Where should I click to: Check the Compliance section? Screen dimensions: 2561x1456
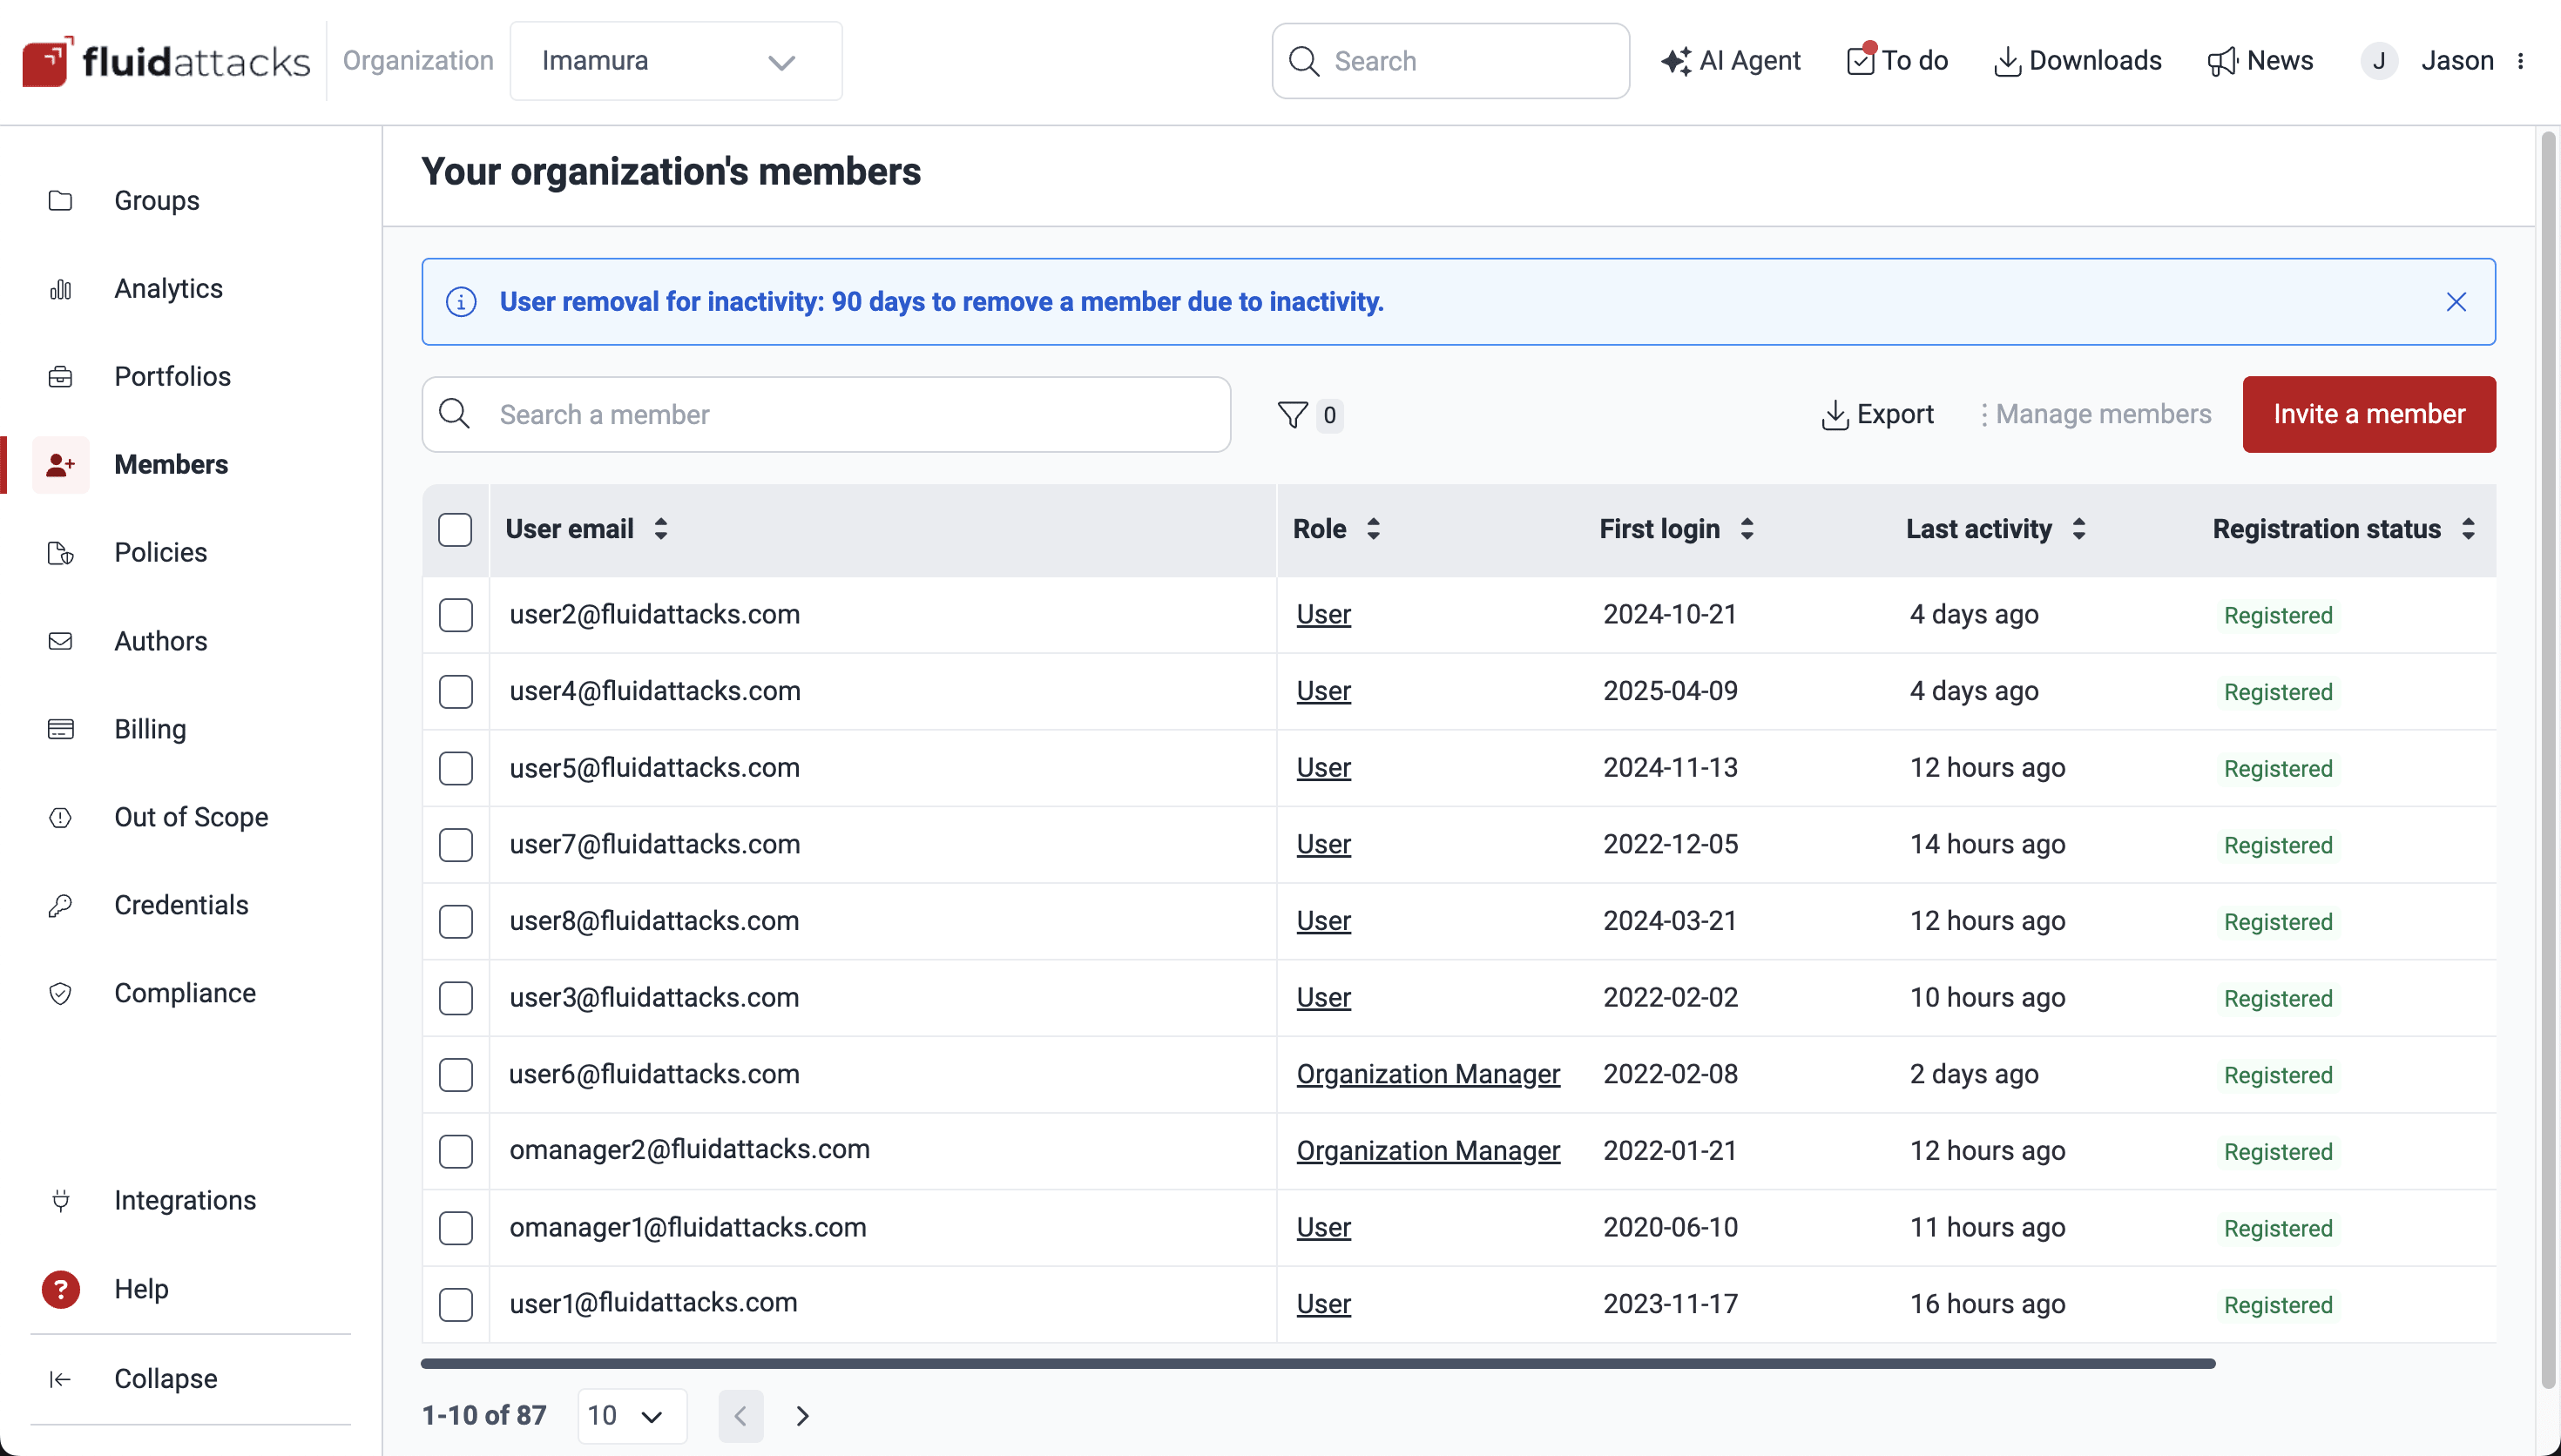coord(185,993)
